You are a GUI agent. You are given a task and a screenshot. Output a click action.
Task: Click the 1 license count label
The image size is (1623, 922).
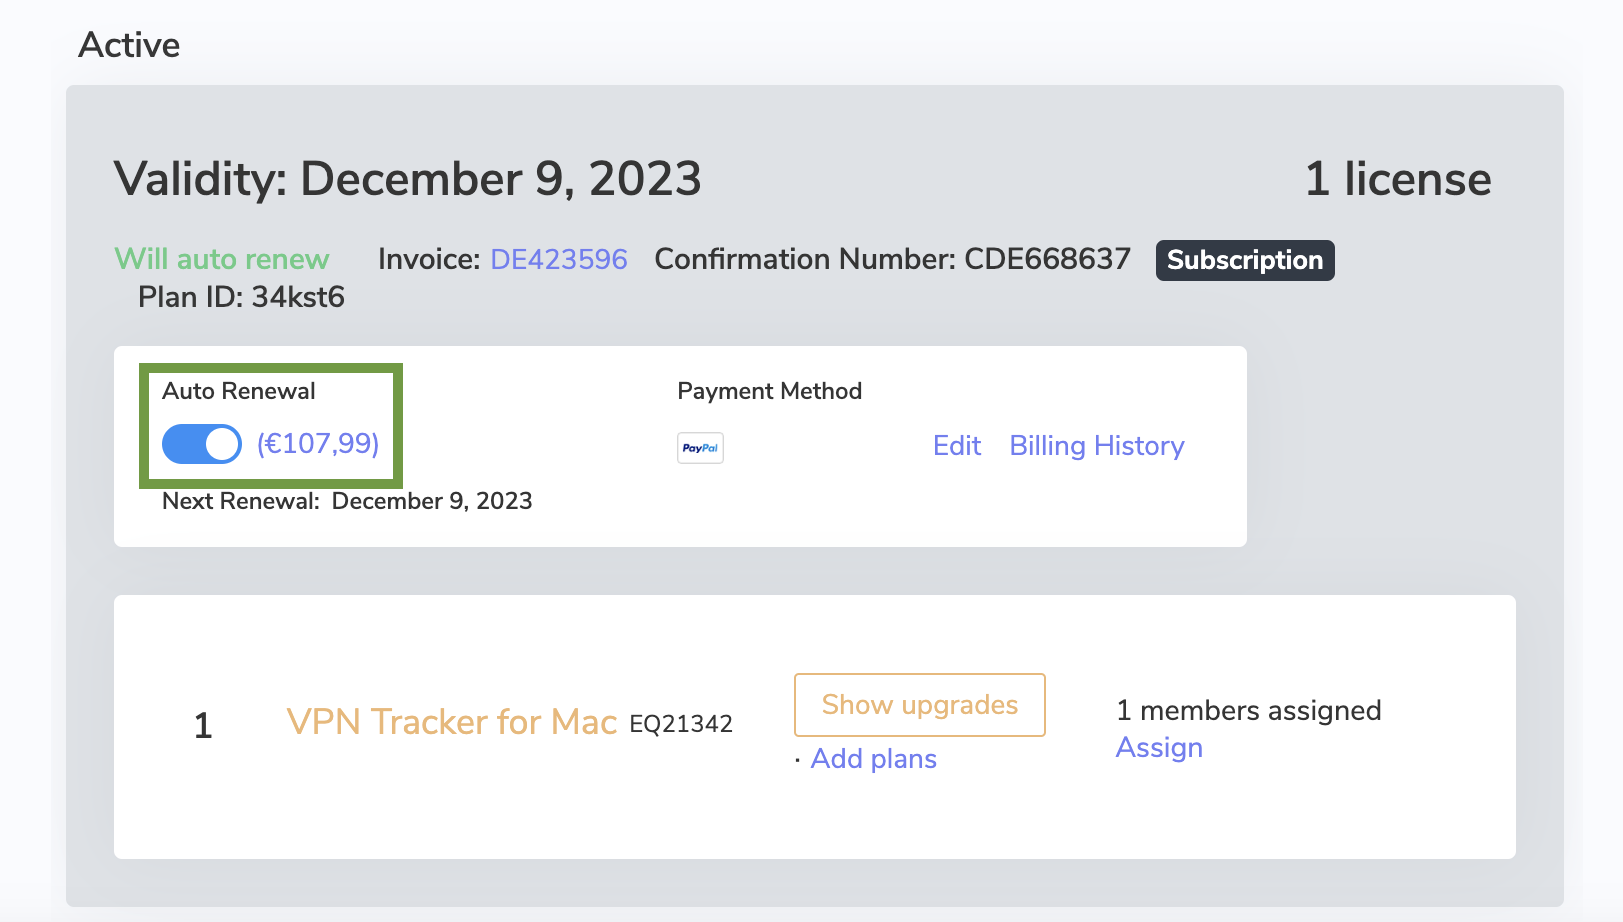click(x=1398, y=180)
